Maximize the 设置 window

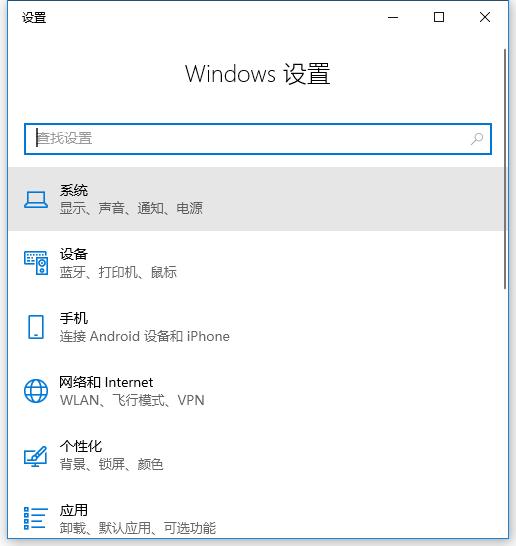(x=439, y=17)
